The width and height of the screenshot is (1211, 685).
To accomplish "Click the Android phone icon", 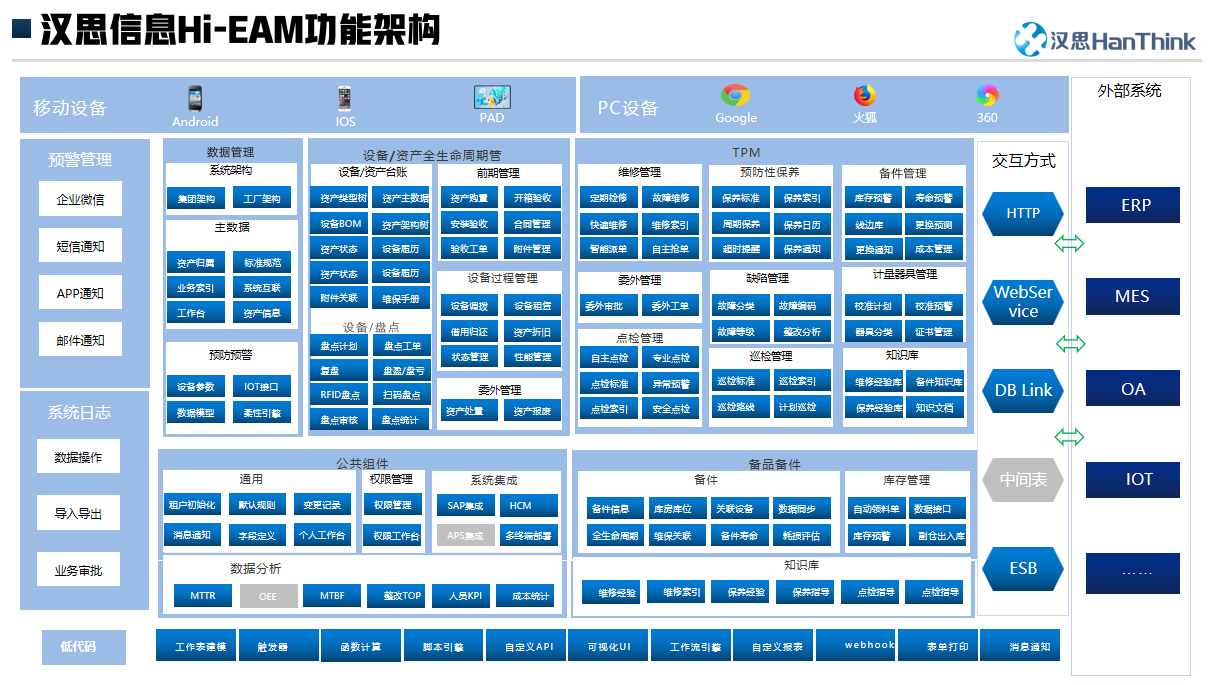I will [x=195, y=99].
